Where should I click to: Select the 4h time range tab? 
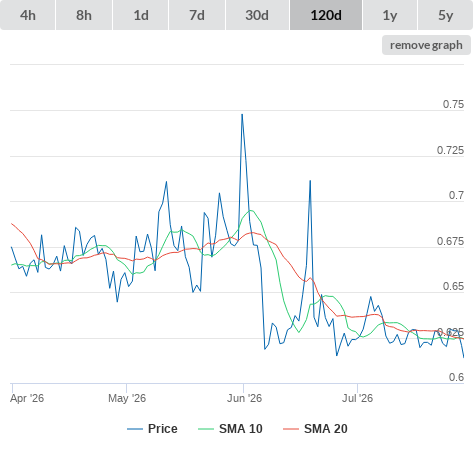(28, 15)
